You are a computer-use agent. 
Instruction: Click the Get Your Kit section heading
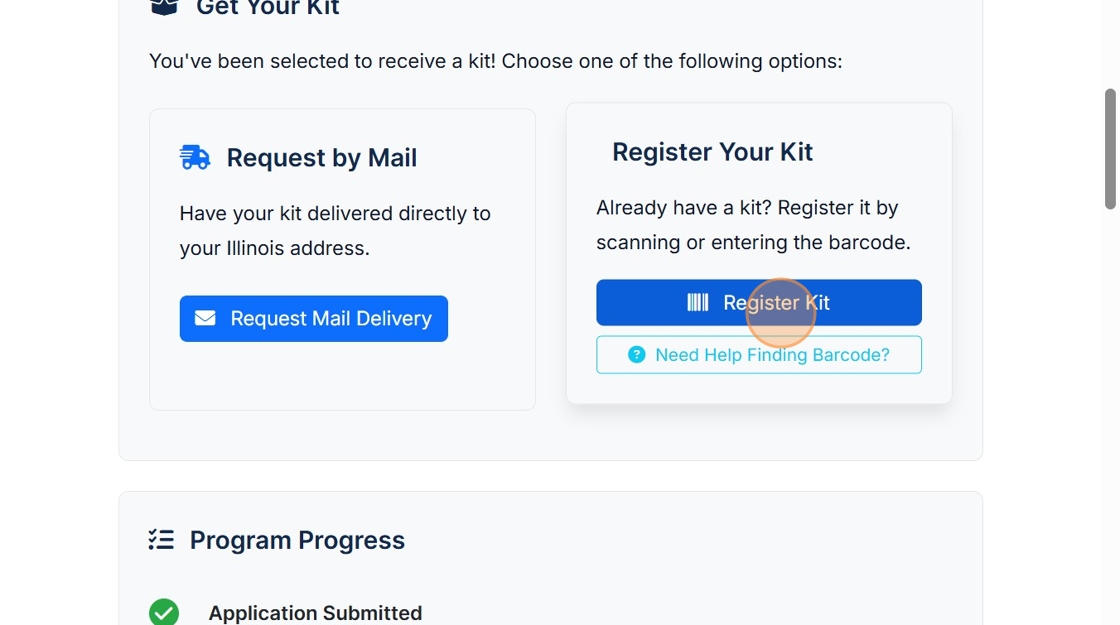click(x=268, y=8)
